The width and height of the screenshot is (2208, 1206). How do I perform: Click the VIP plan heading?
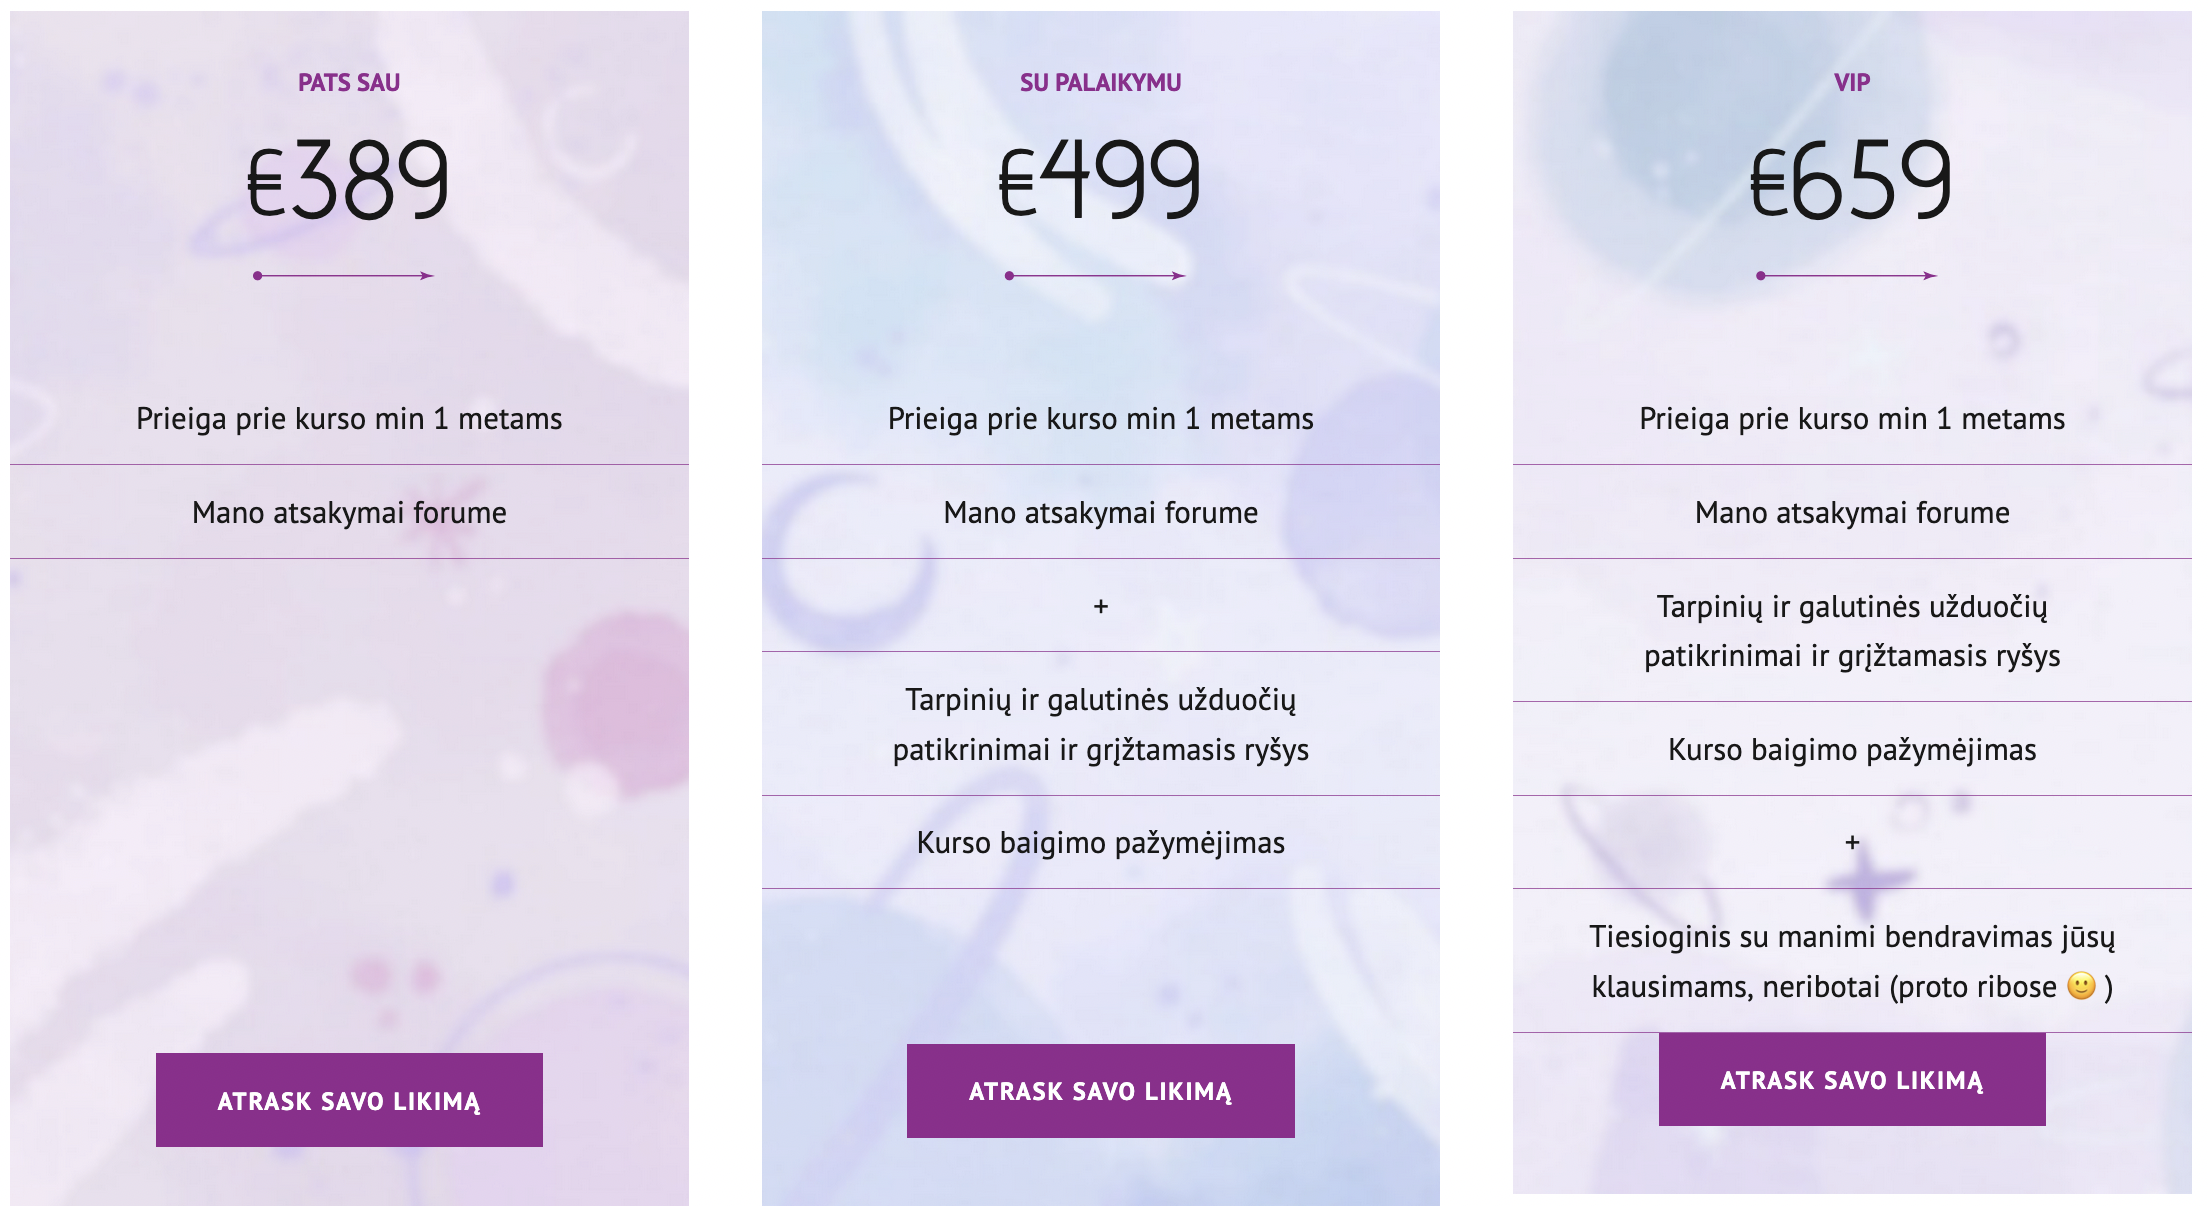point(1852,83)
